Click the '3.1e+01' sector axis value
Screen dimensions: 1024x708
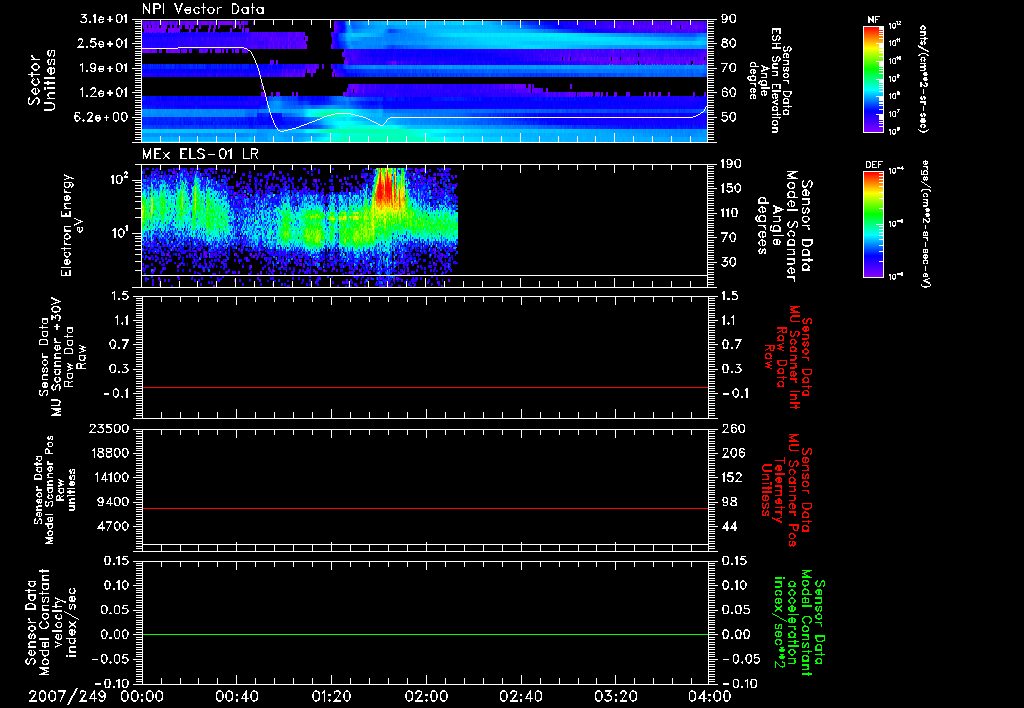(x=104, y=19)
